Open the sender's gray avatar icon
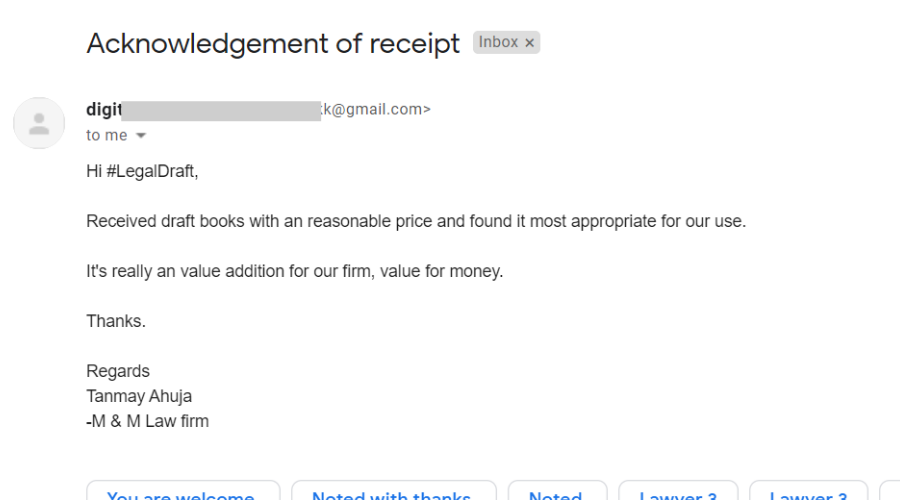Screen dimensions: 900x500 point(39,123)
